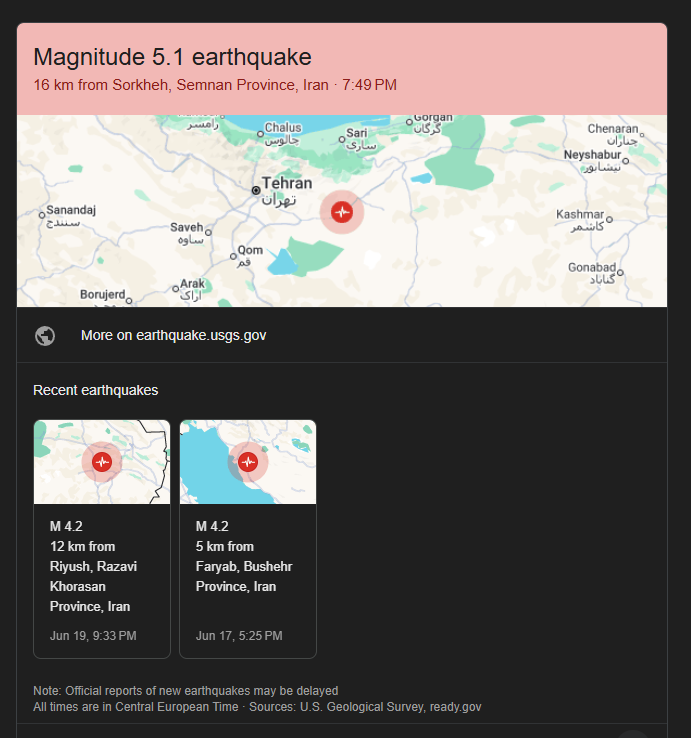Open the More on earthquake.usgs.gov link
The width and height of the screenshot is (691, 738).
(x=173, y=335)
